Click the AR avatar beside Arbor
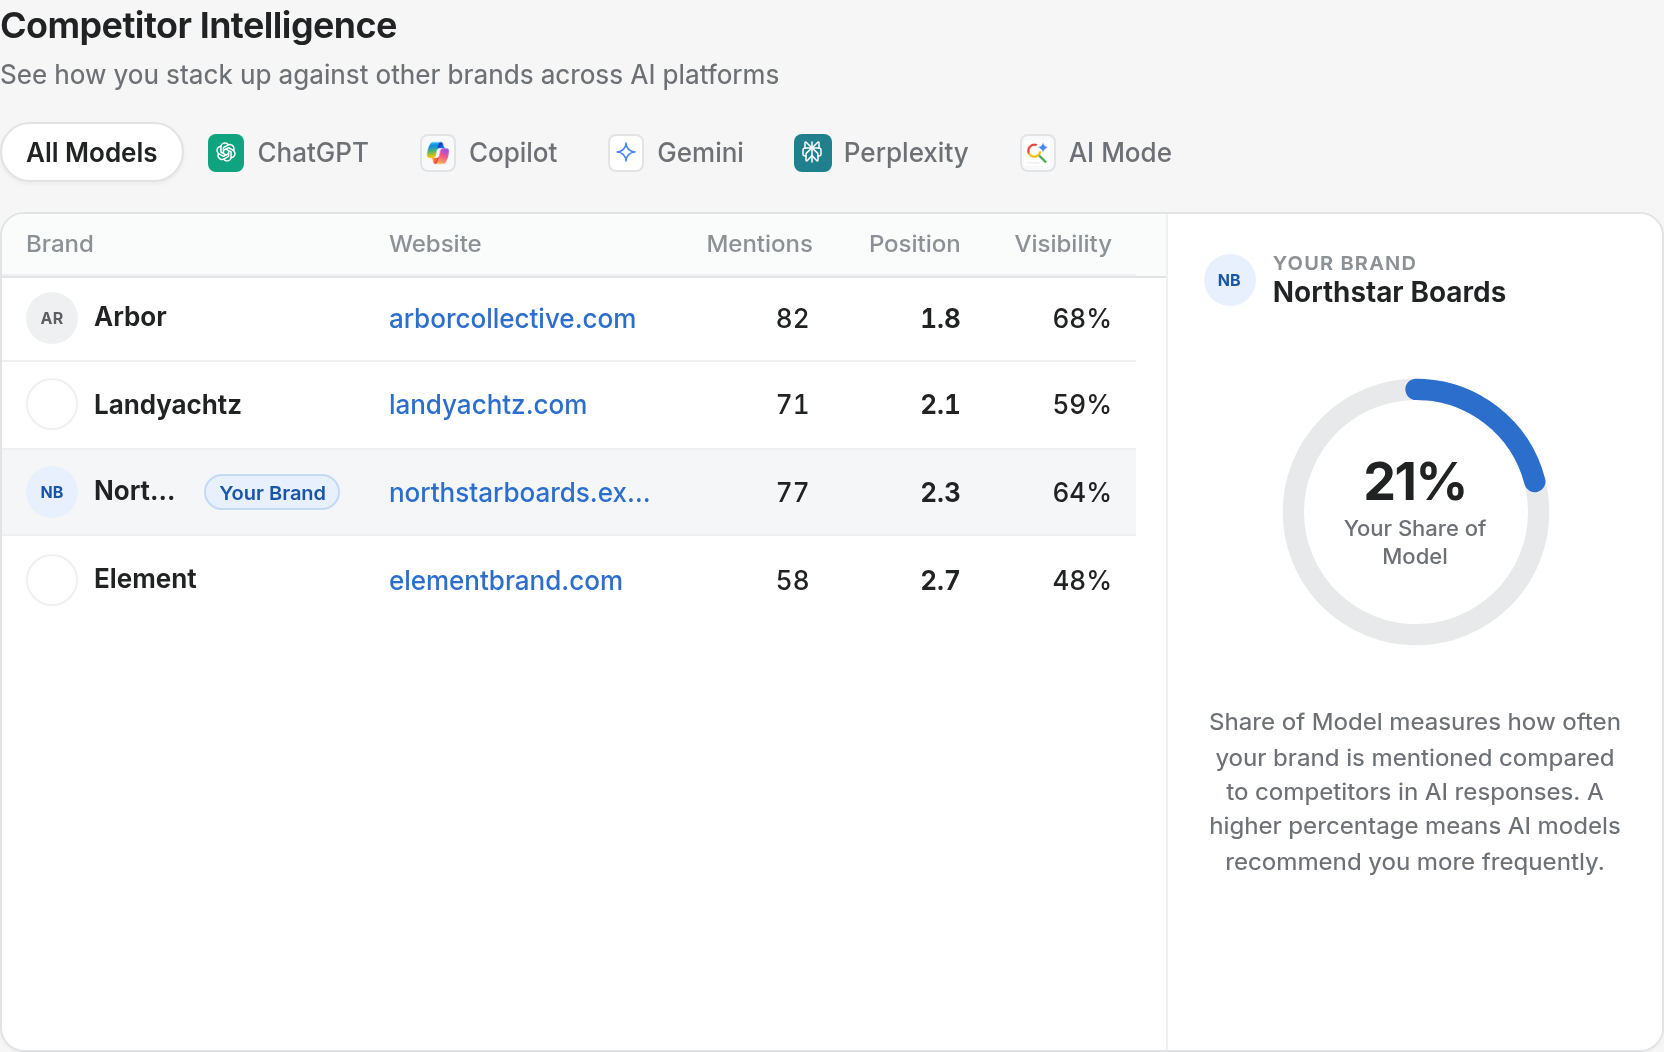 (x=52, y=318)
